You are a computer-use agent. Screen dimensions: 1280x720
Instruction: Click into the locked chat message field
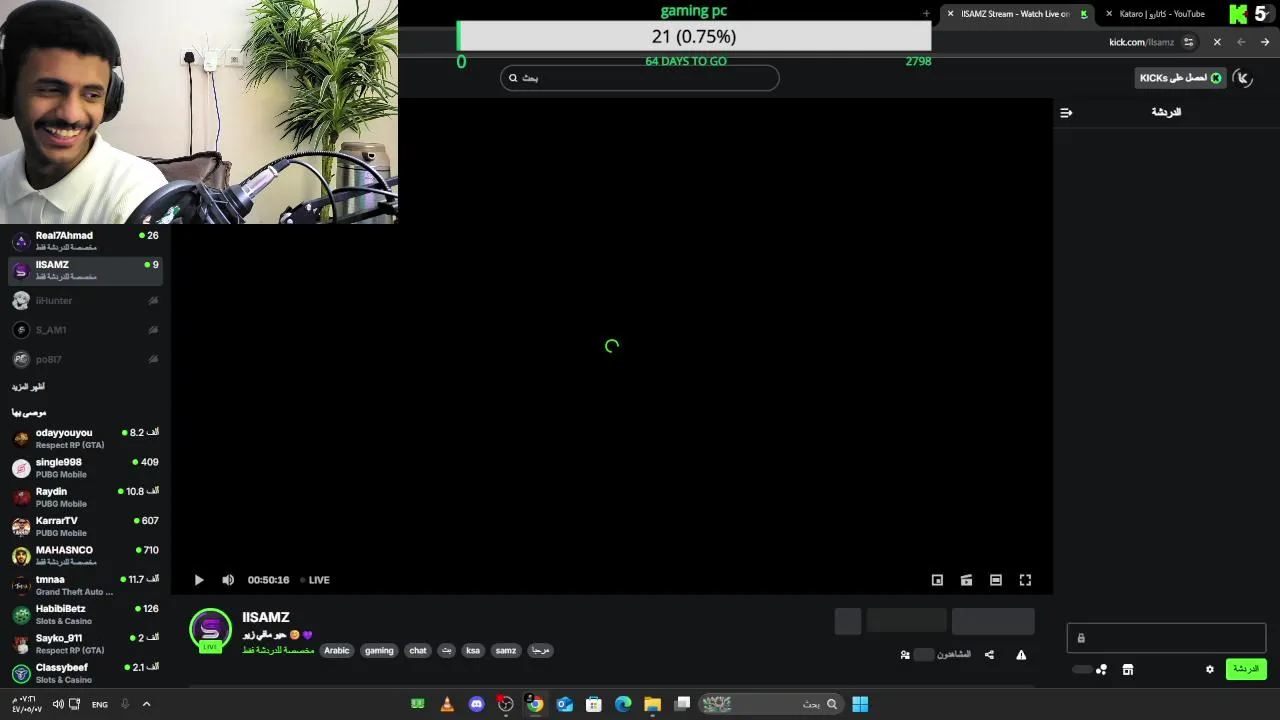(1166, 638)
